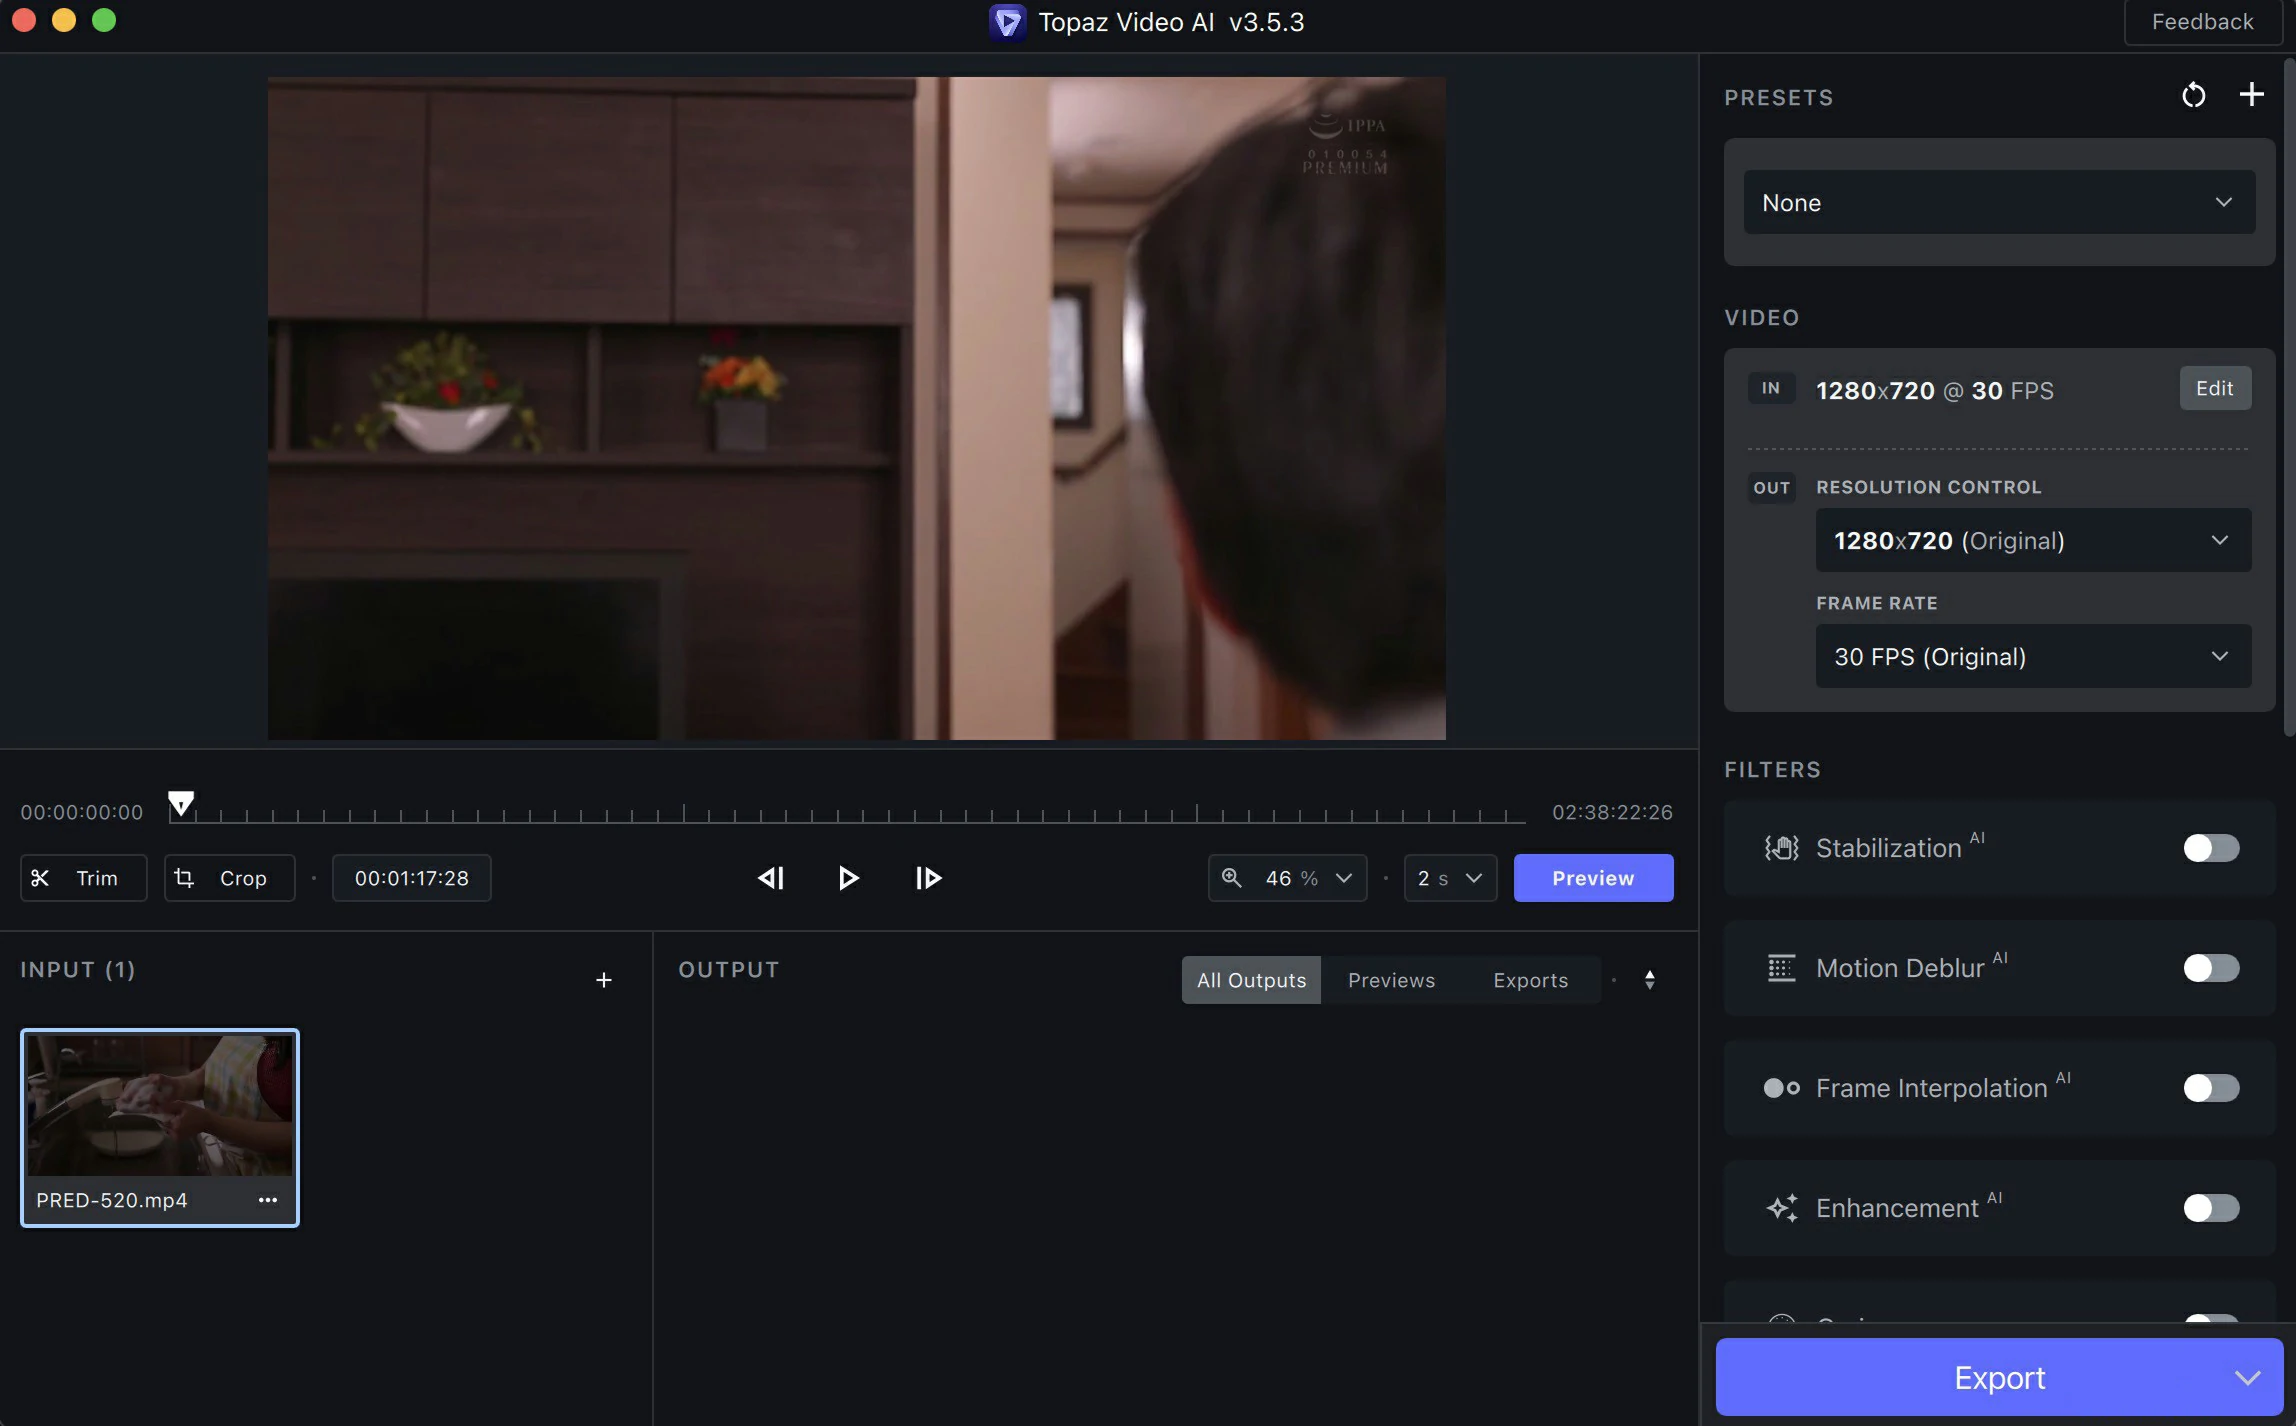Switch to Previews output tab

(x=1391, y=979)
